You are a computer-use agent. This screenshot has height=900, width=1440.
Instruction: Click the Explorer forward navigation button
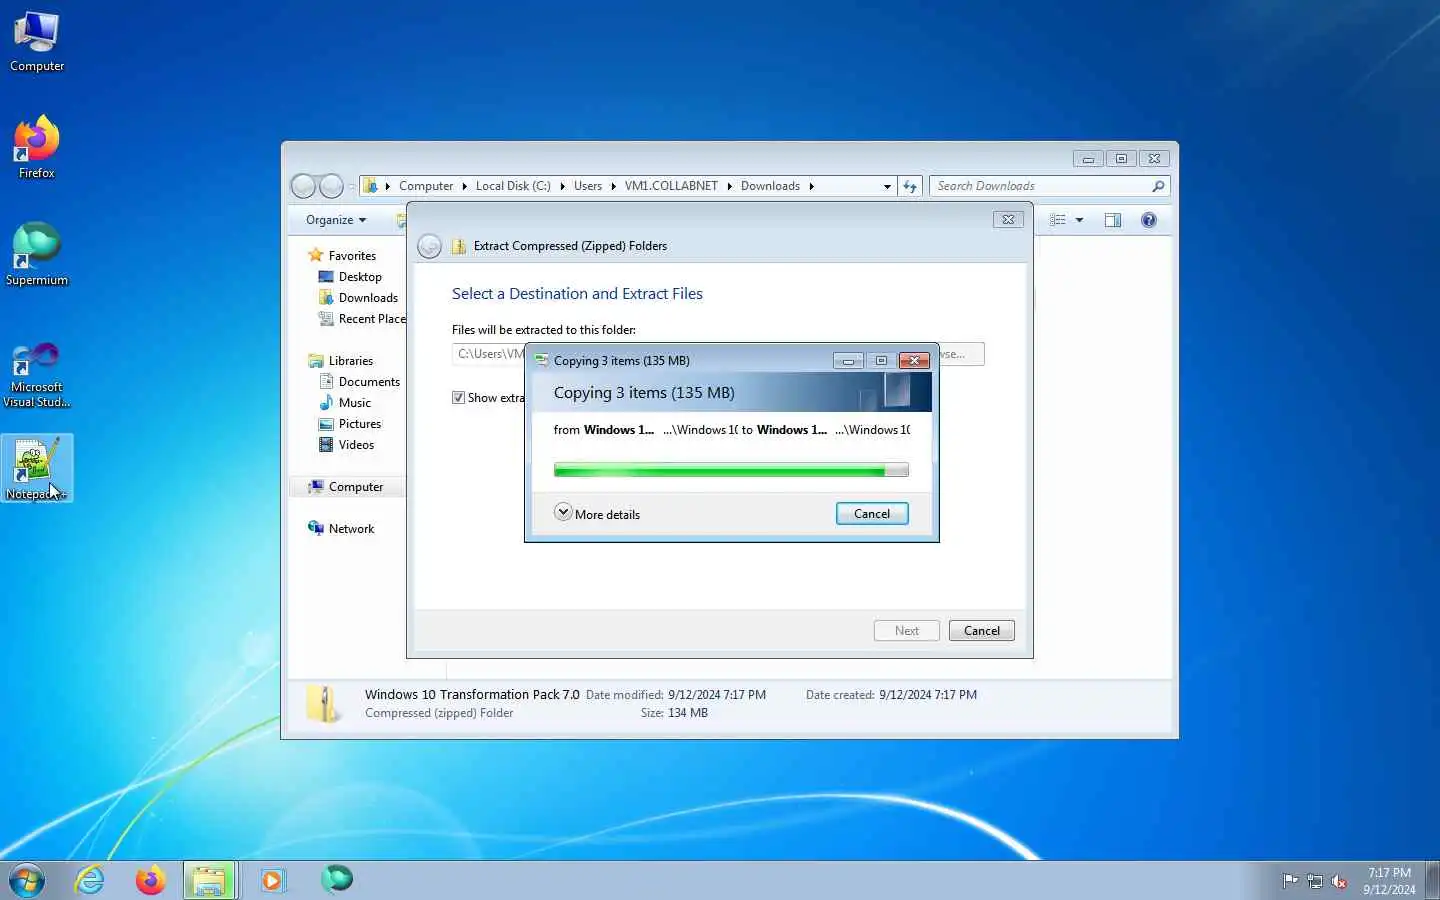click(x=331, y=186)
